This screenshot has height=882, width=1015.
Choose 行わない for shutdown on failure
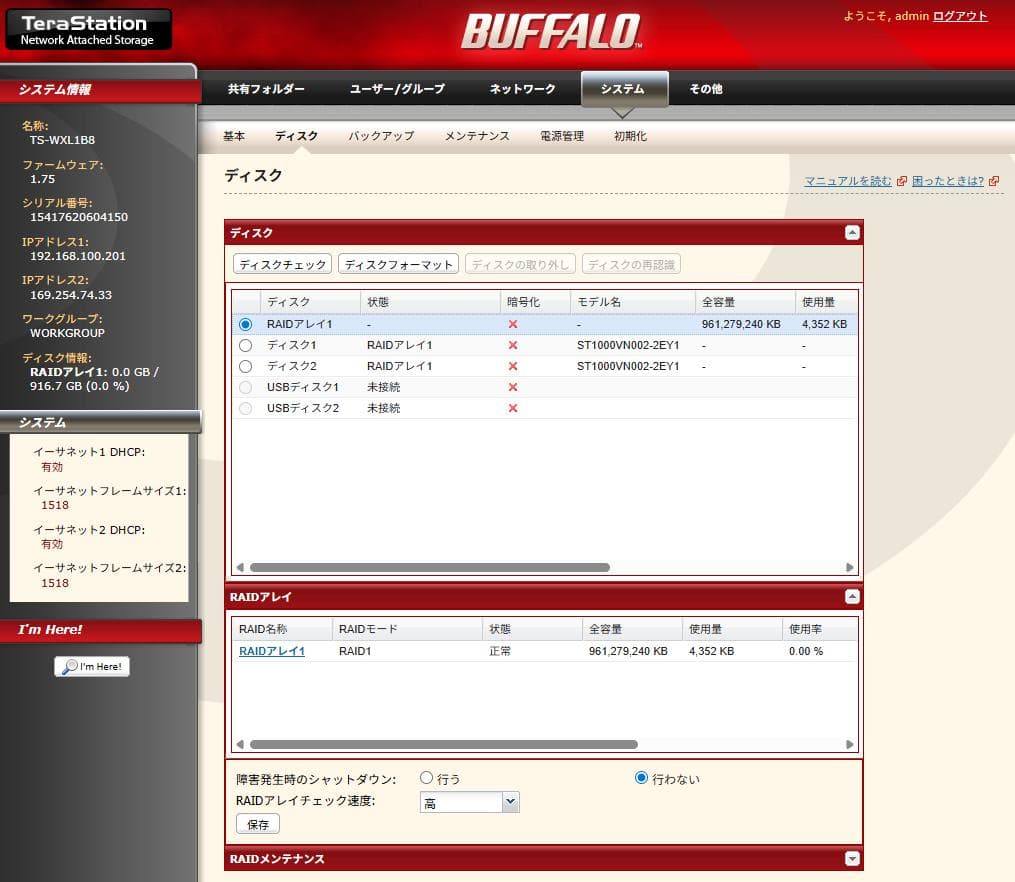coord(641,777)
